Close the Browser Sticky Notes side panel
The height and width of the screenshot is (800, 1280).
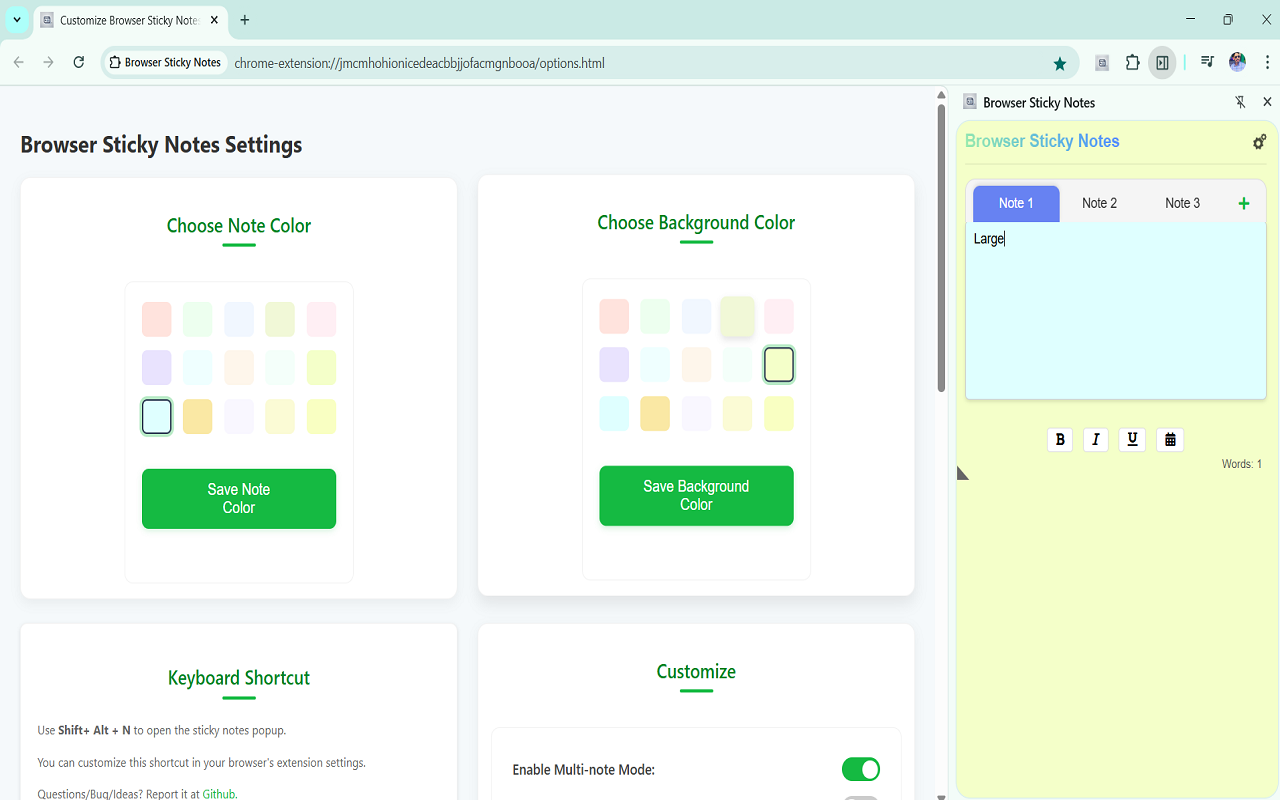pyautogui.click(x=1267, y=102)
